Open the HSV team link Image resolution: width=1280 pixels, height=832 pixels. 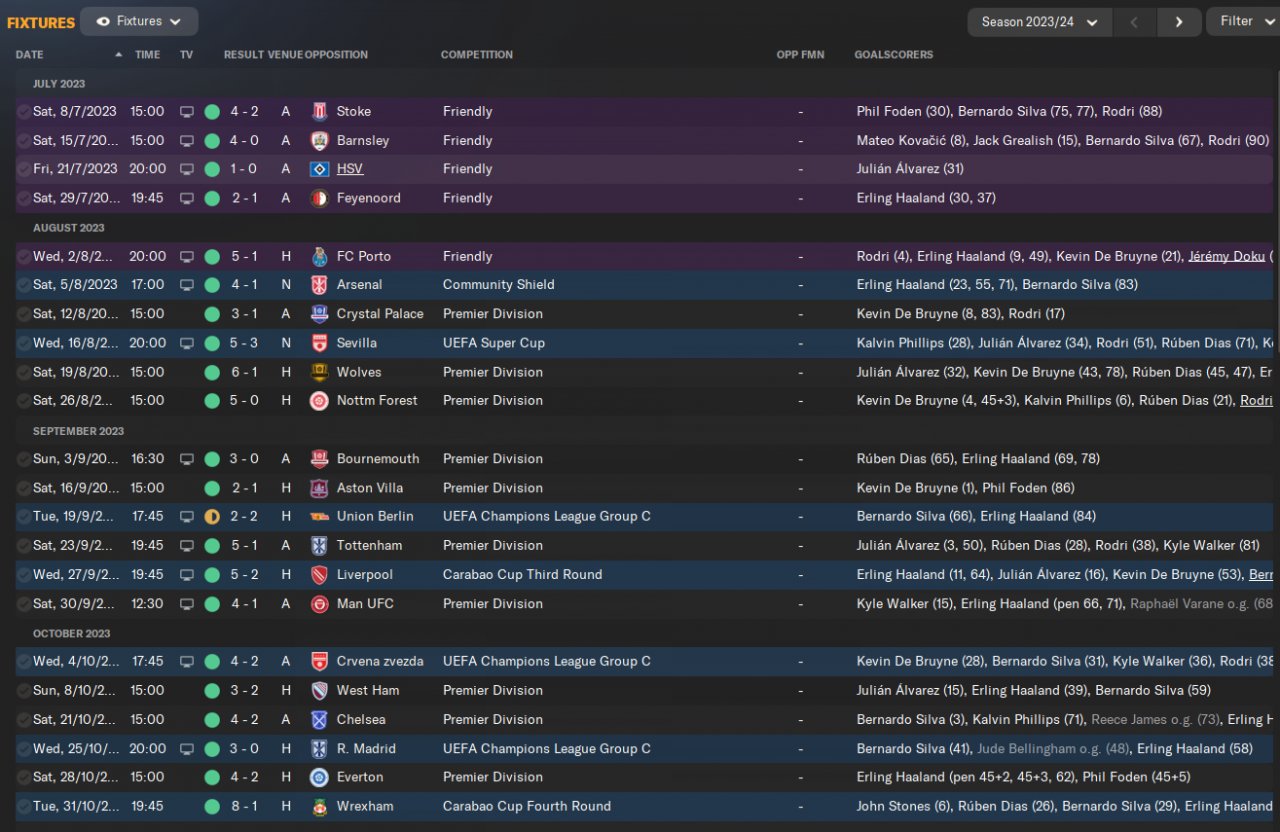350,169
